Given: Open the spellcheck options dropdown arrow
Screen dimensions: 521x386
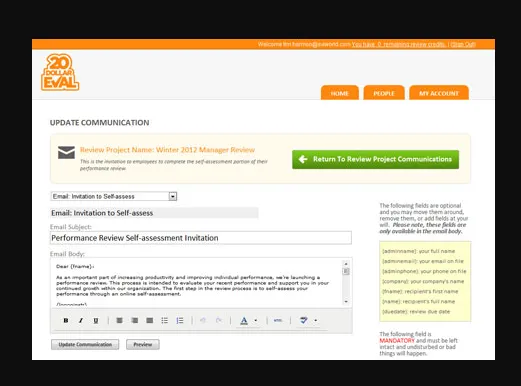Looking at the screenshot, I should tap(315, 321).
